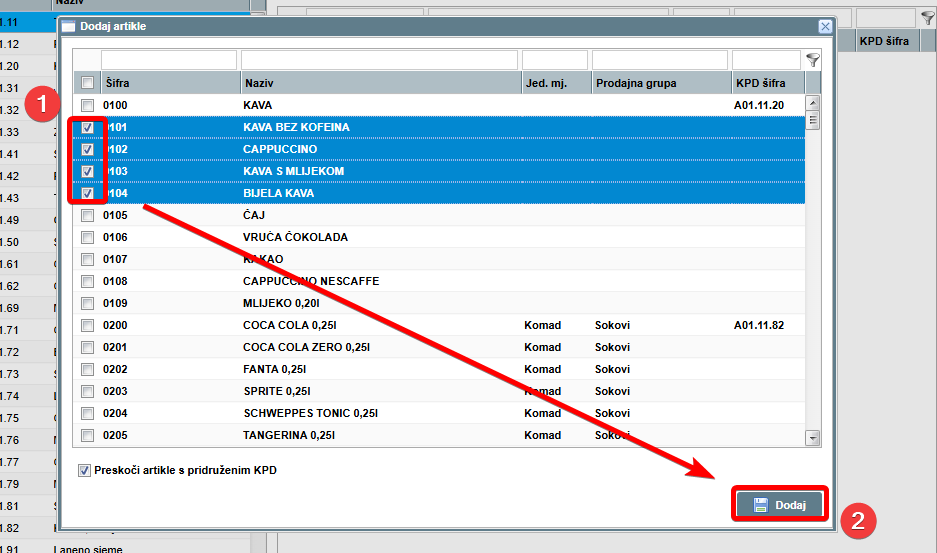Screen dimensions: 937x553
Task: Close the Dodaj artikle dialog
Action: pyautogui.click(x=824, y=27)
